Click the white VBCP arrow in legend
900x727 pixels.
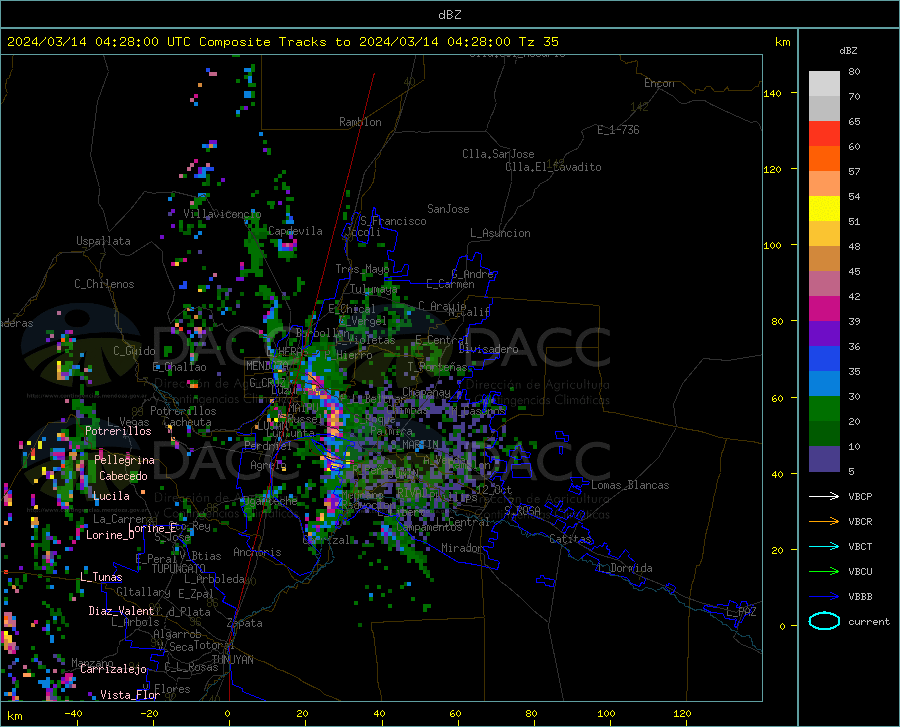click(x=824, y=496)
